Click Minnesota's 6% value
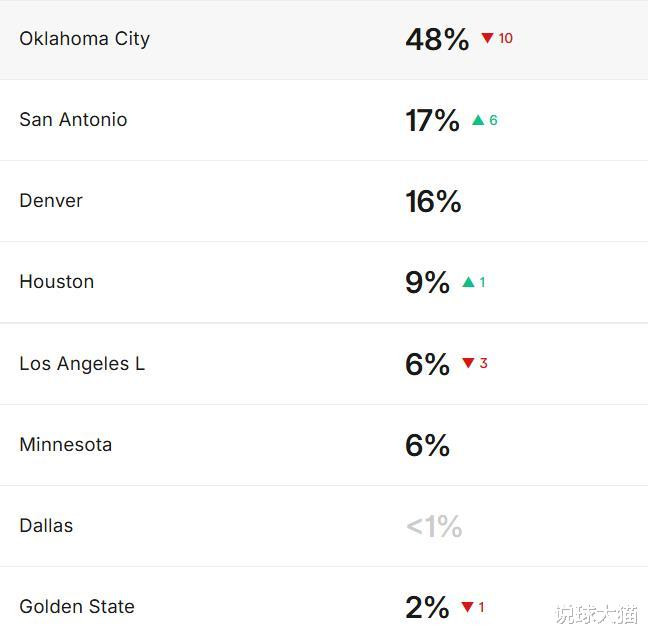Image resolution: width=648 pixels, height=639 pixels. click(427, 445)
